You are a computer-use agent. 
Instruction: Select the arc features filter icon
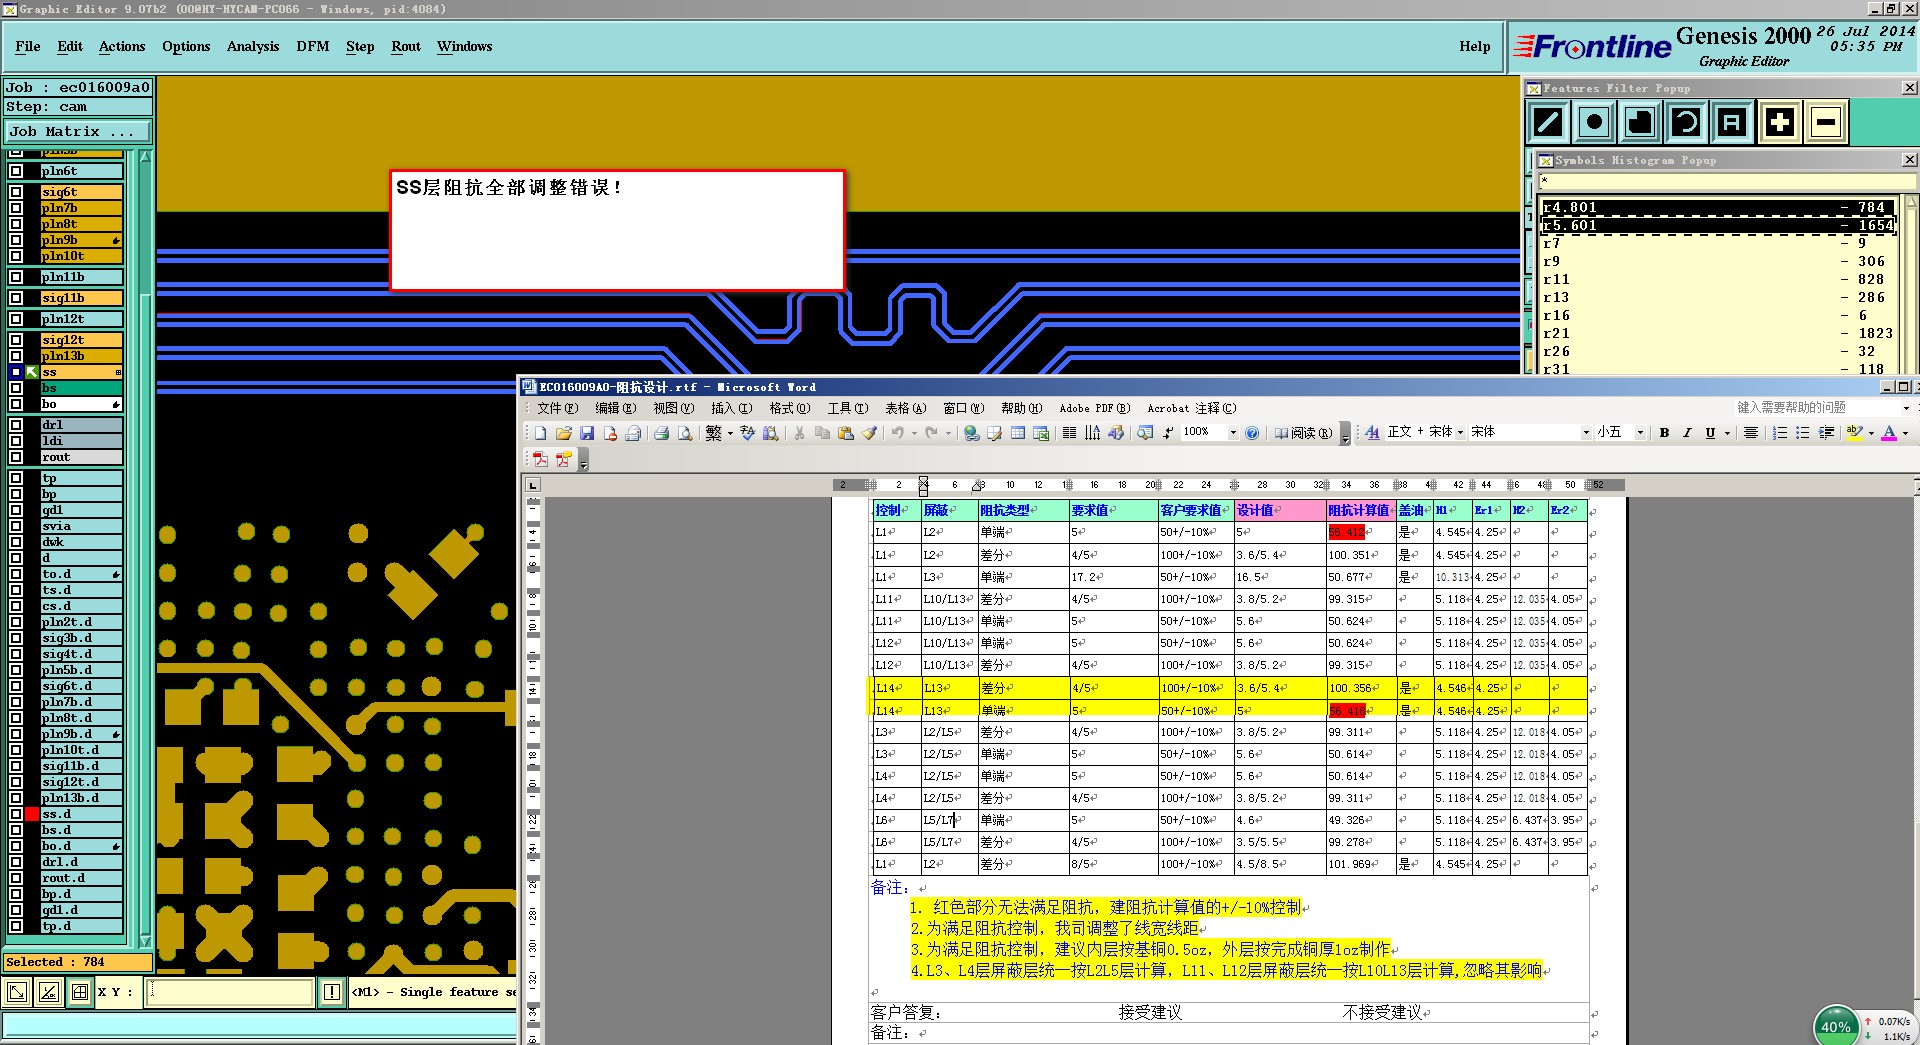(1686, 122)
